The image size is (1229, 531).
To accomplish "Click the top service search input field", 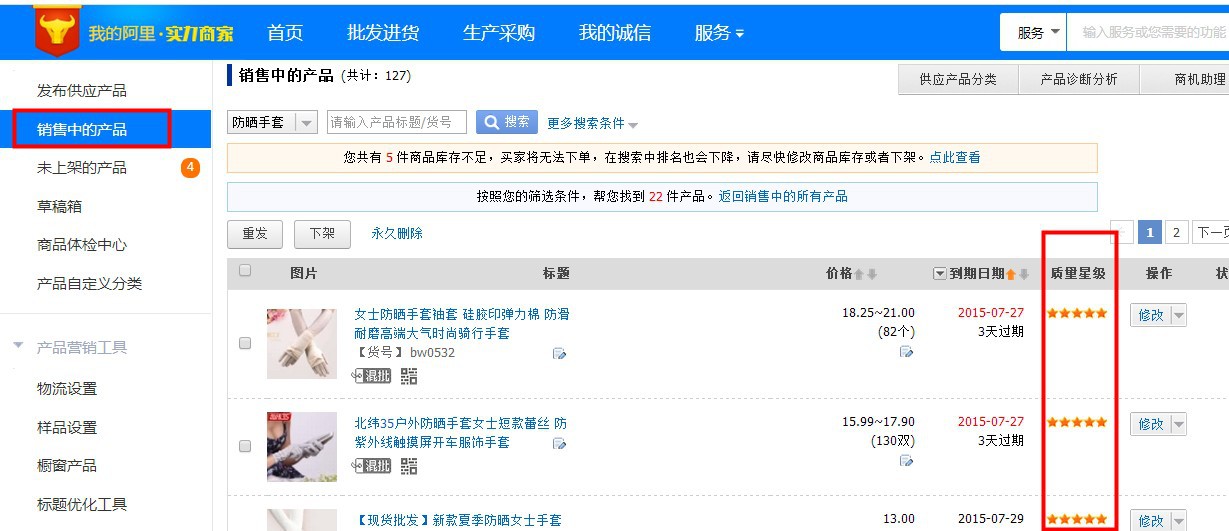I will (1148, 32).
